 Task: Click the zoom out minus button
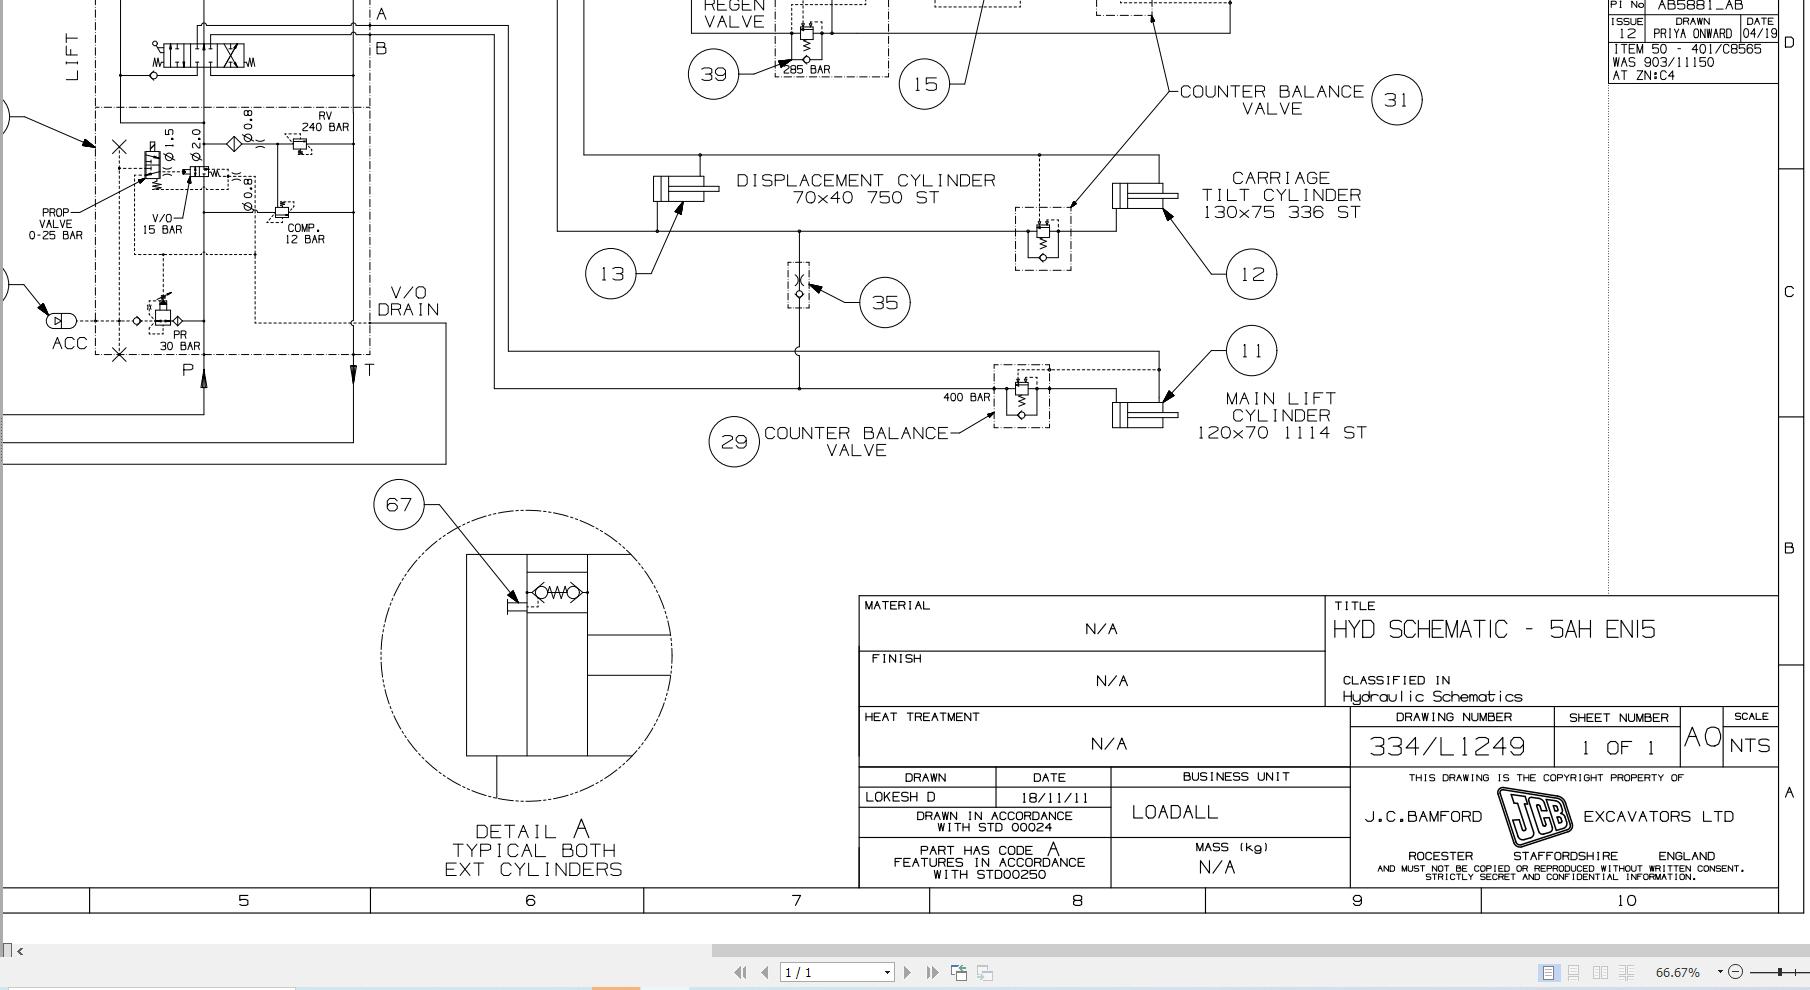click(x=1736, y=972)
